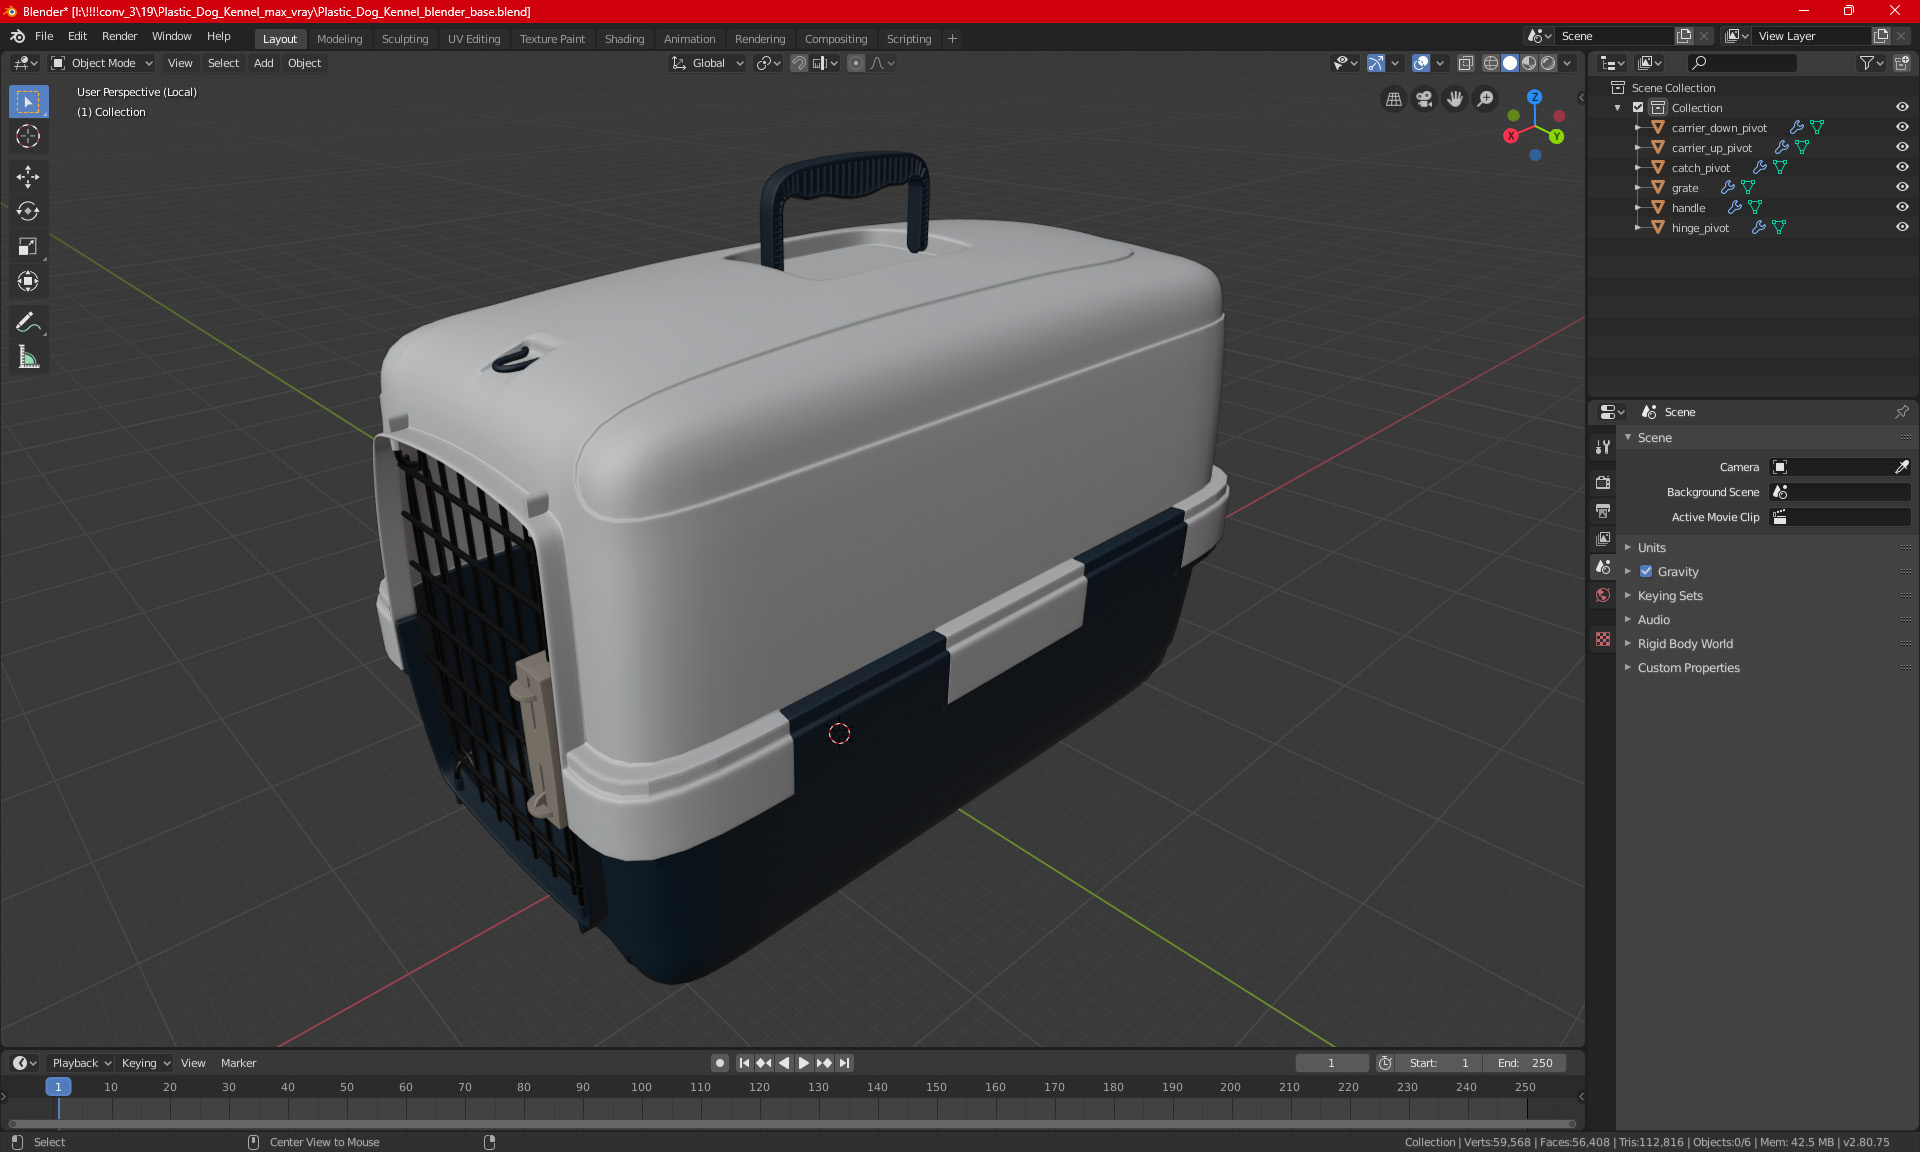Screen dimensions: 1920x1152
Task: Select the Scale tool
Action: (28, 246)
